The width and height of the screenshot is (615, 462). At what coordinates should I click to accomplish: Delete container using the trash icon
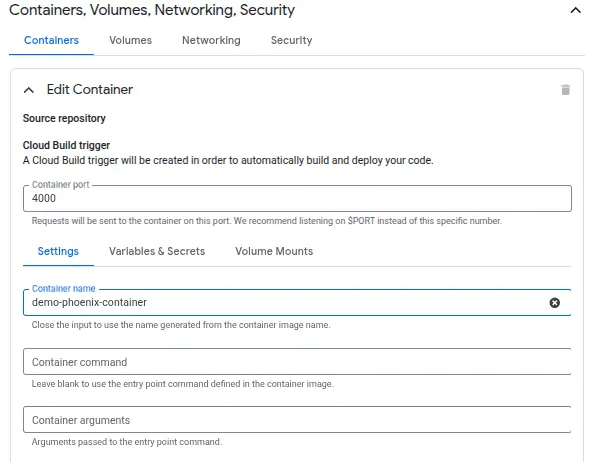tap(565, 90)
